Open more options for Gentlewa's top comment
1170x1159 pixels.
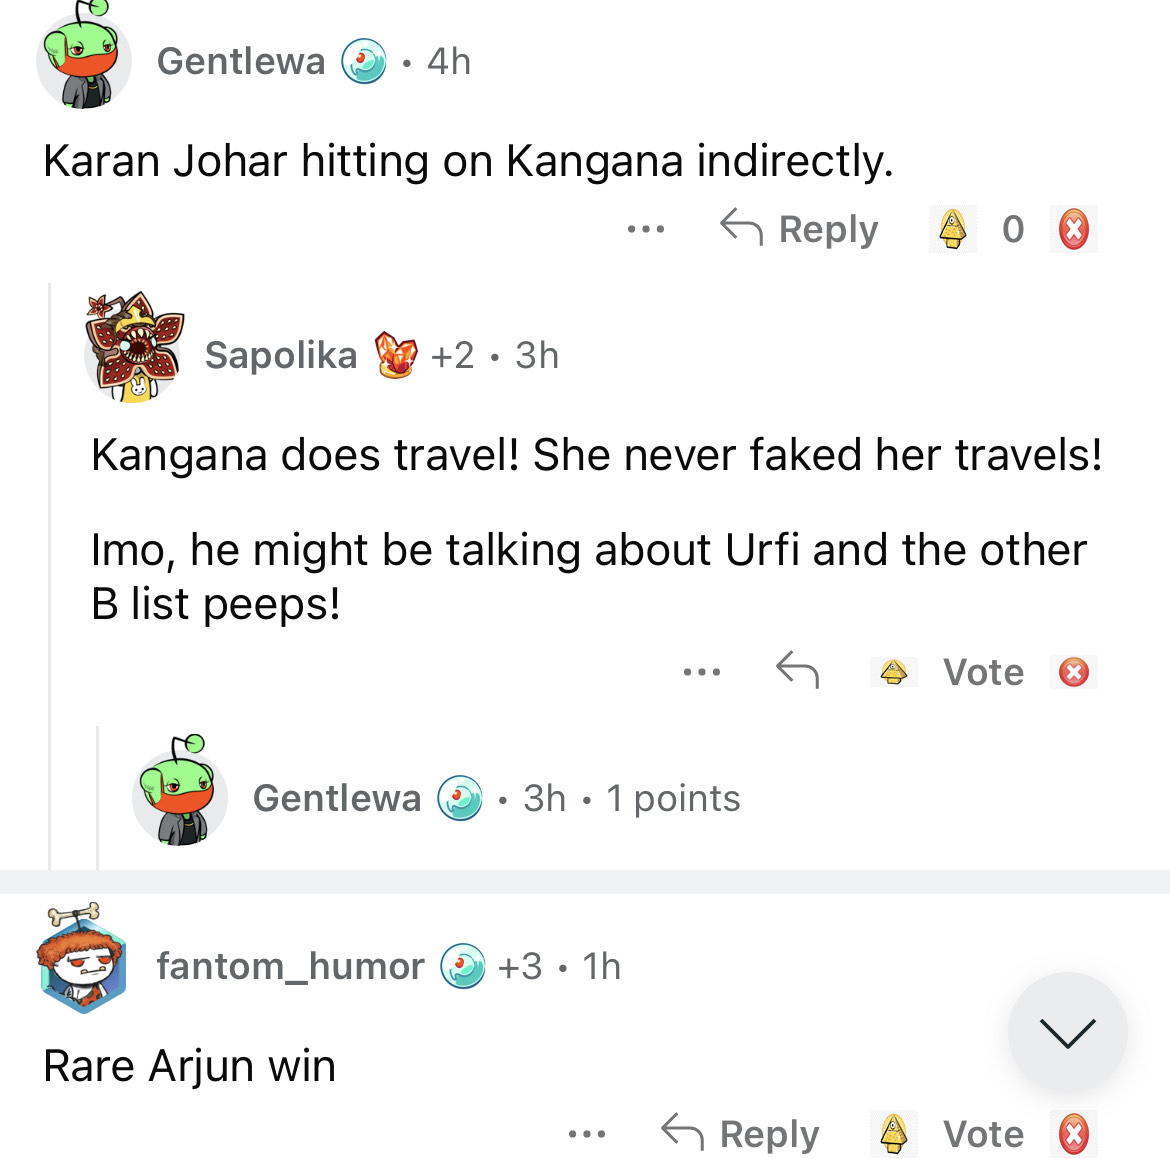[x=646, y=229]
